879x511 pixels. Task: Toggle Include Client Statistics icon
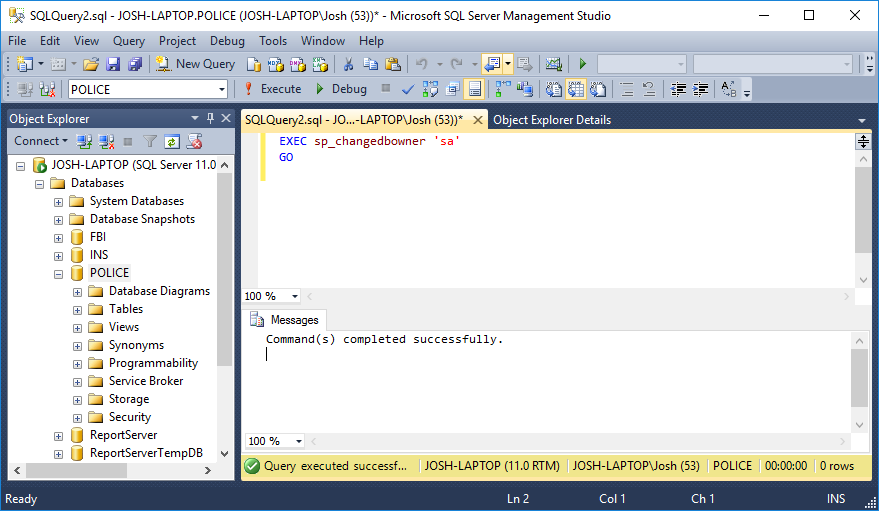[x=525, y=89]
